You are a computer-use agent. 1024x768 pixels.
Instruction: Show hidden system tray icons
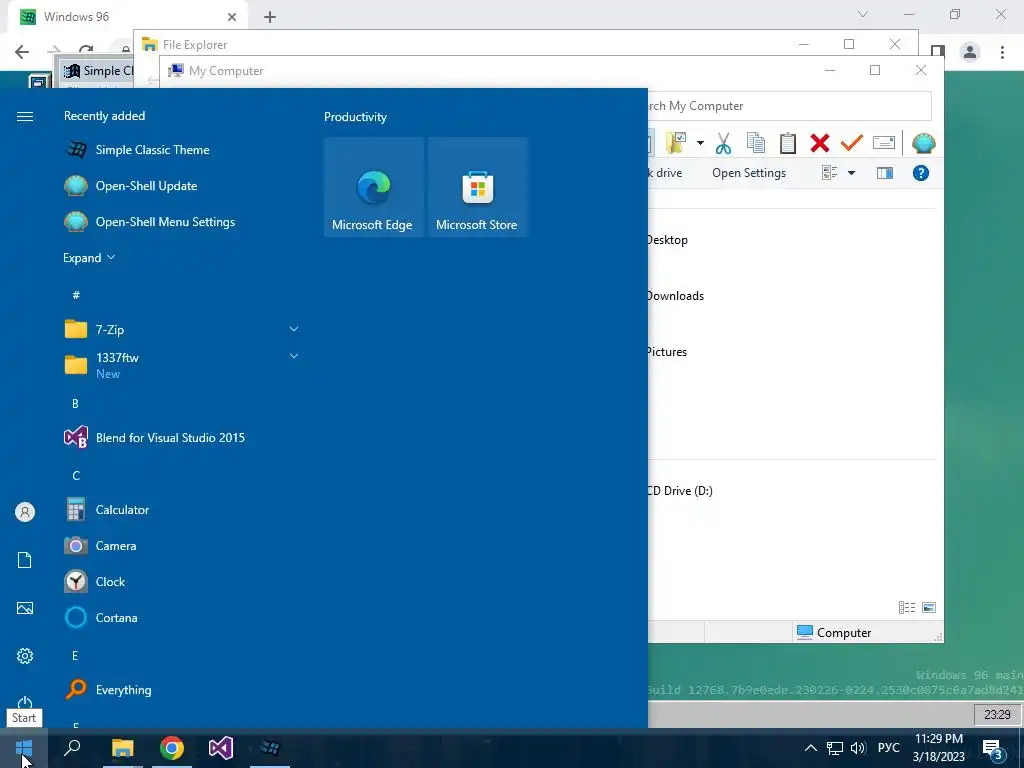click(810, 748)
